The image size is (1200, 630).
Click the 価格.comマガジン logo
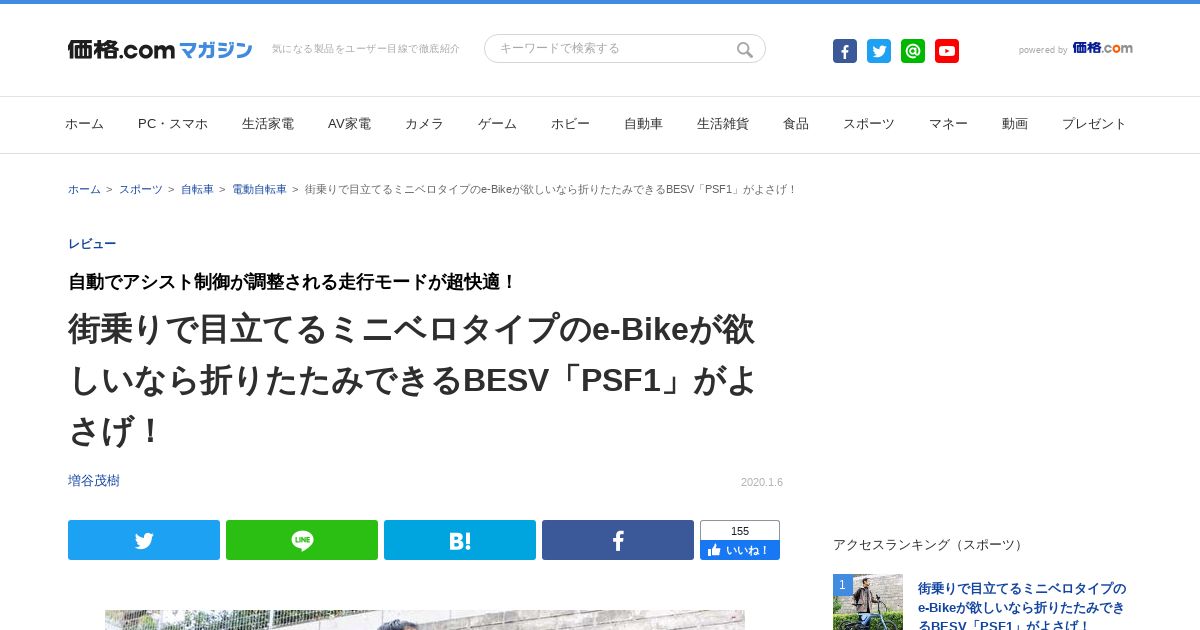(160, 49)
